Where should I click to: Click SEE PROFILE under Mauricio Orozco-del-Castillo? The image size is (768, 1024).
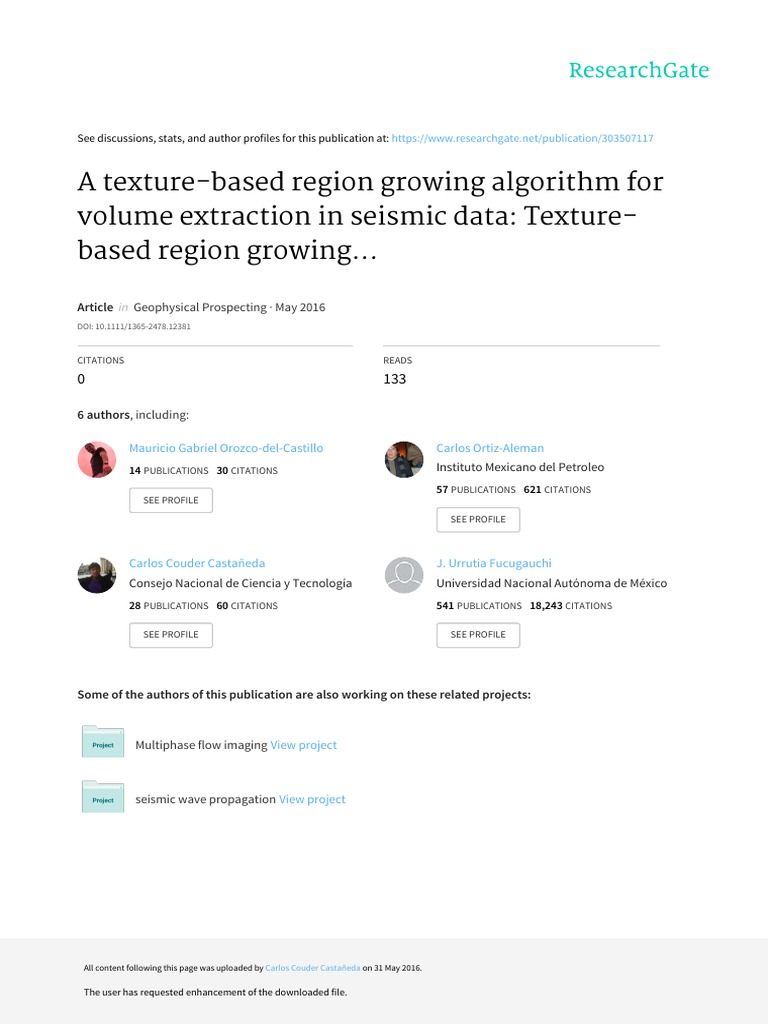point(171,500)
